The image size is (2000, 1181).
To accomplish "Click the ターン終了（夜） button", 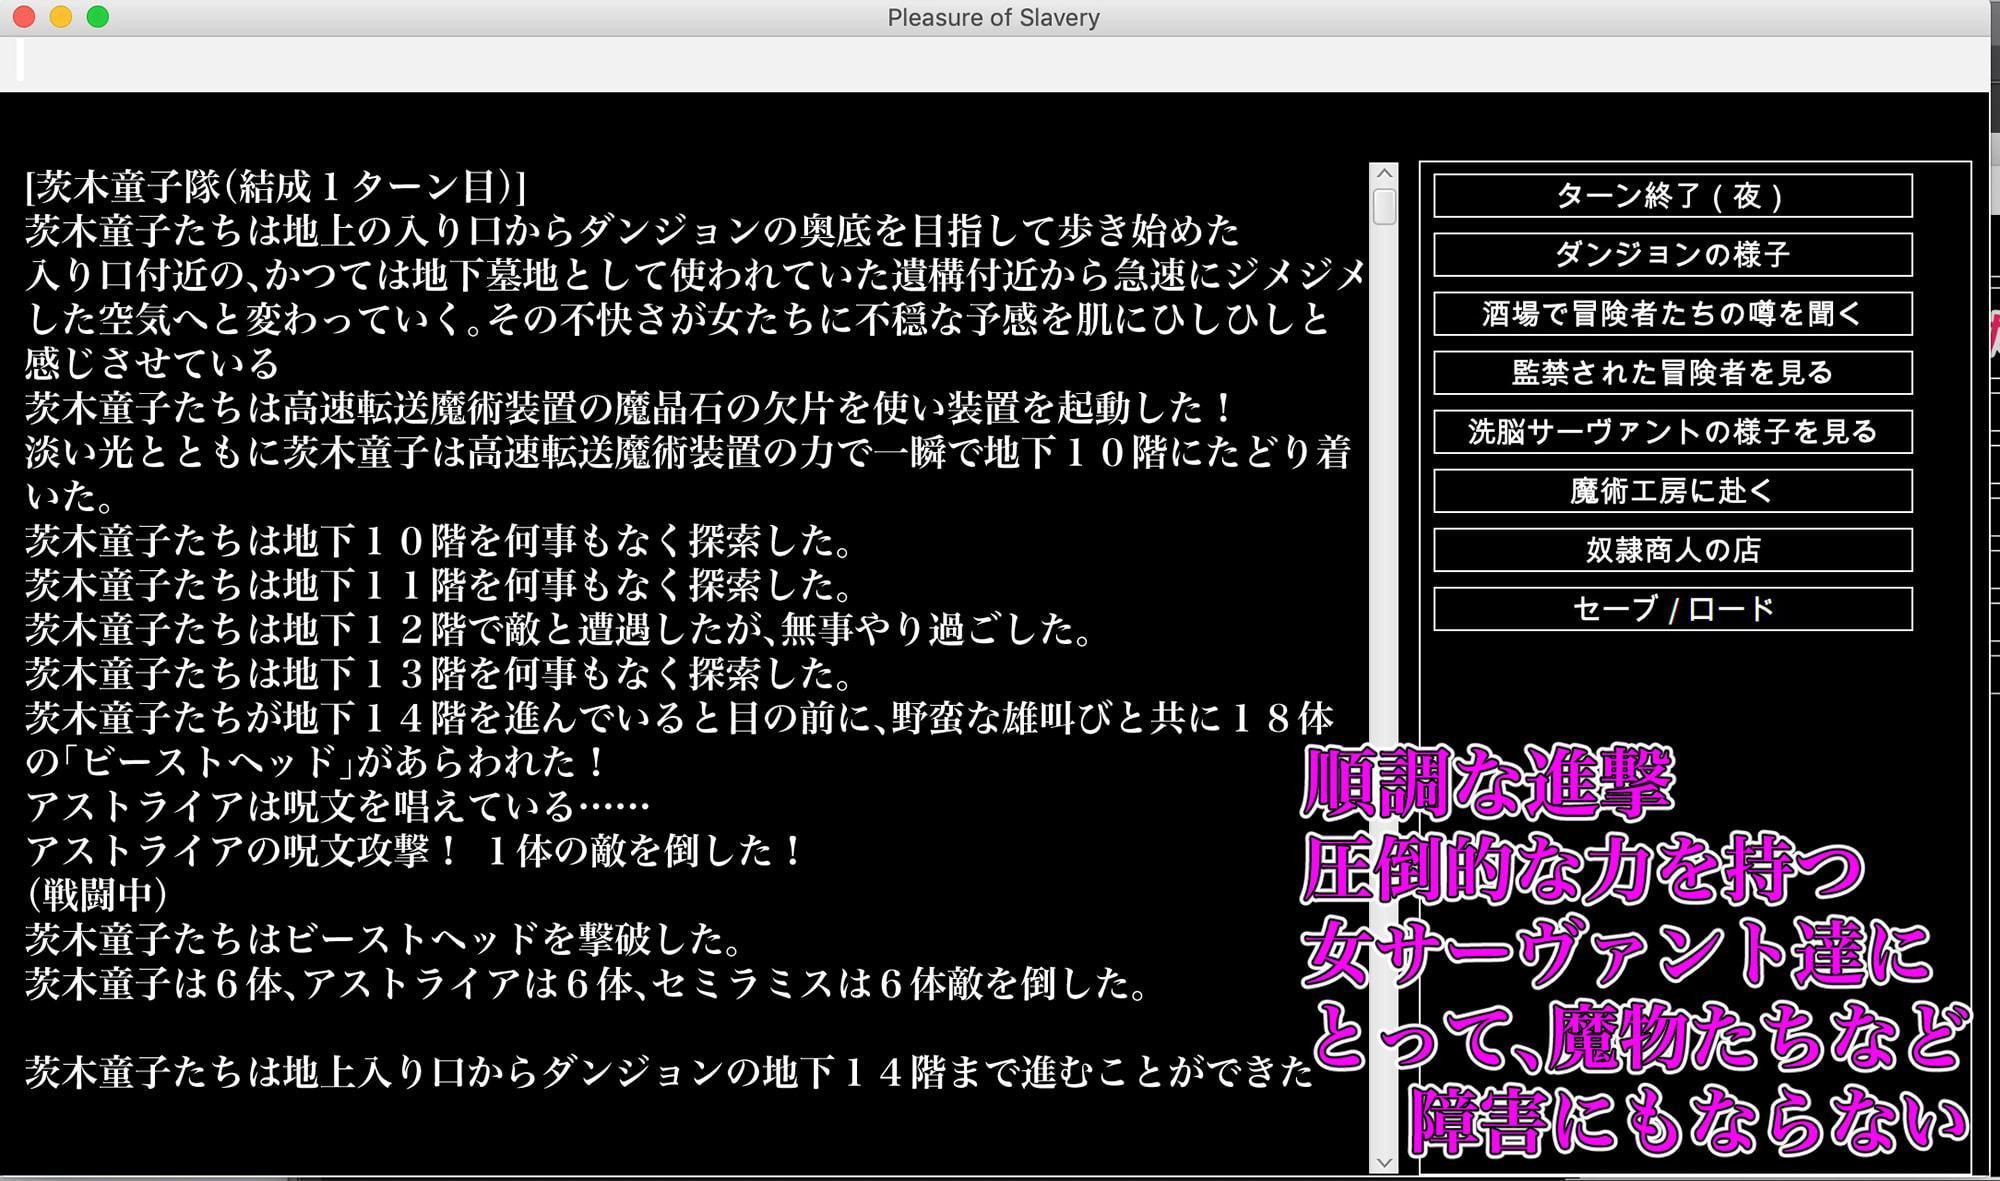I will point(1672,196).
